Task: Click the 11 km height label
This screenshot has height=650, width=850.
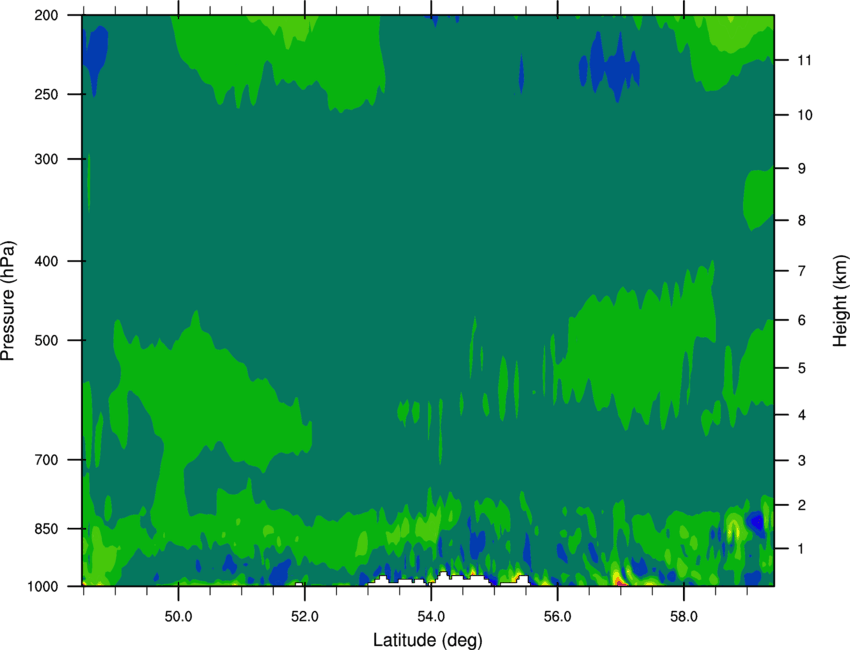Action: 805,60
